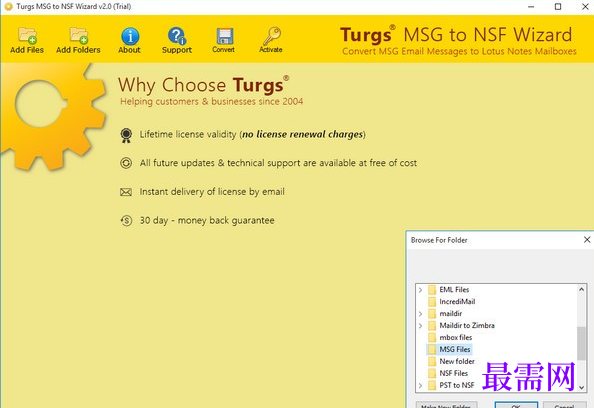Click the money back guarantee dollar icon
Image resolution: width=594 pixels, height=408 pixels.
click(x=126, y=220)
